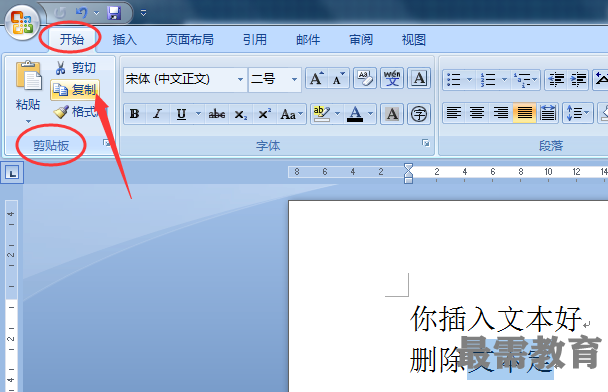The image size is (608, 392).
Task: Open the line spacing menu
Action: click(578, 113)
